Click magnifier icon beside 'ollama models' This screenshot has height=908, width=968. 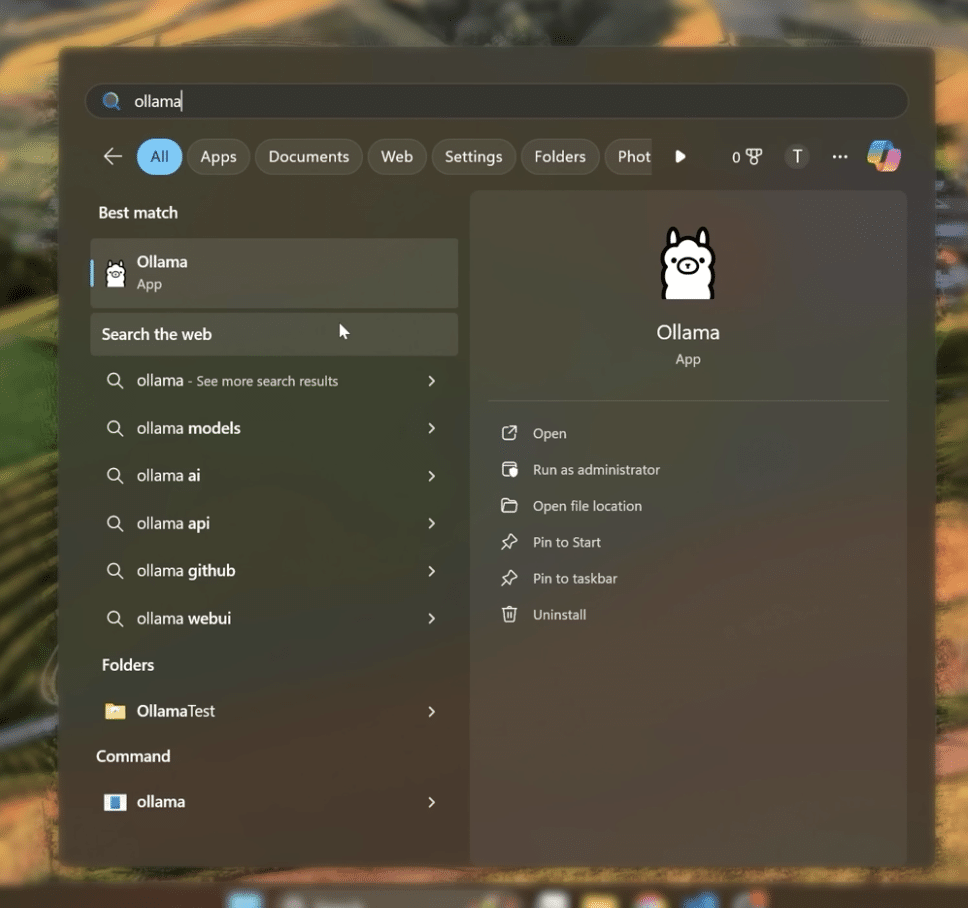[x=115, y=428]
